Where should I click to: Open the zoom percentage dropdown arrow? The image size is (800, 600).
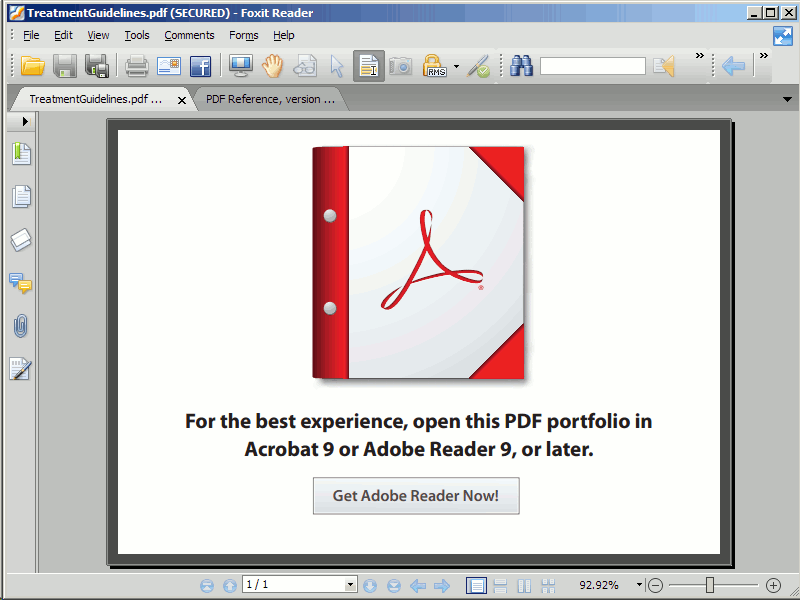pos(639,585)
